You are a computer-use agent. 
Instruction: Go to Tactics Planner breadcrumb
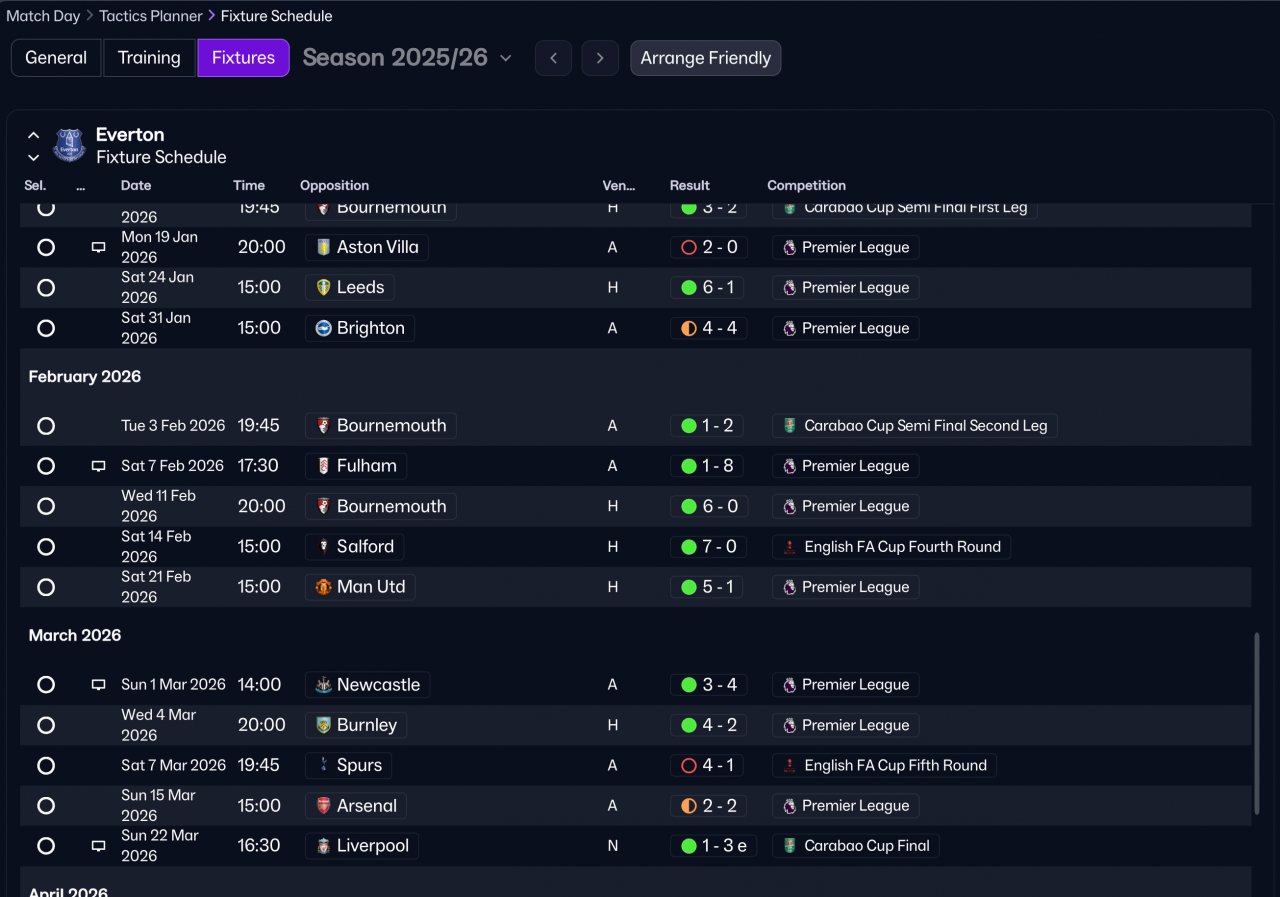(x=151, y=16)
